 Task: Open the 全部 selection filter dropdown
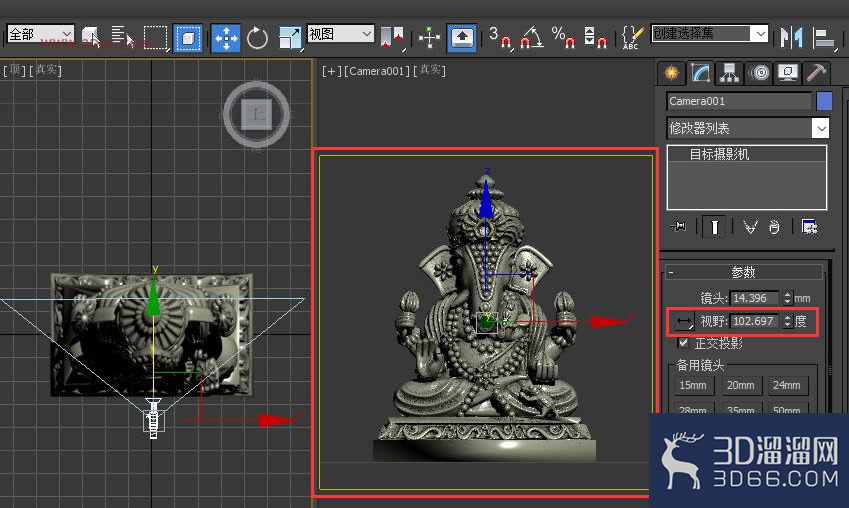[x=40, y=35]
